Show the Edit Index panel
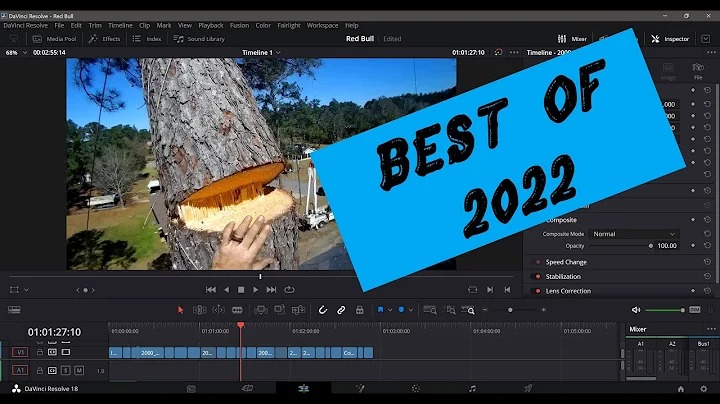This screenshot has width=720, height=404. [147, 39]
